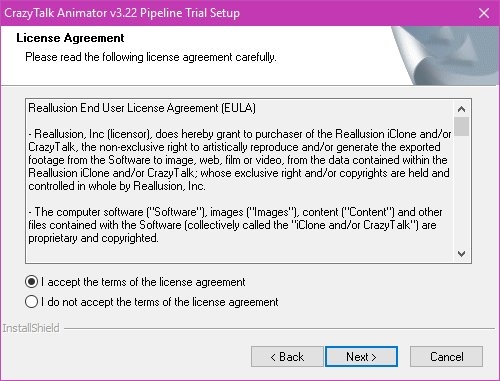Click the "Please read the following" instruction text

[151, 57]
